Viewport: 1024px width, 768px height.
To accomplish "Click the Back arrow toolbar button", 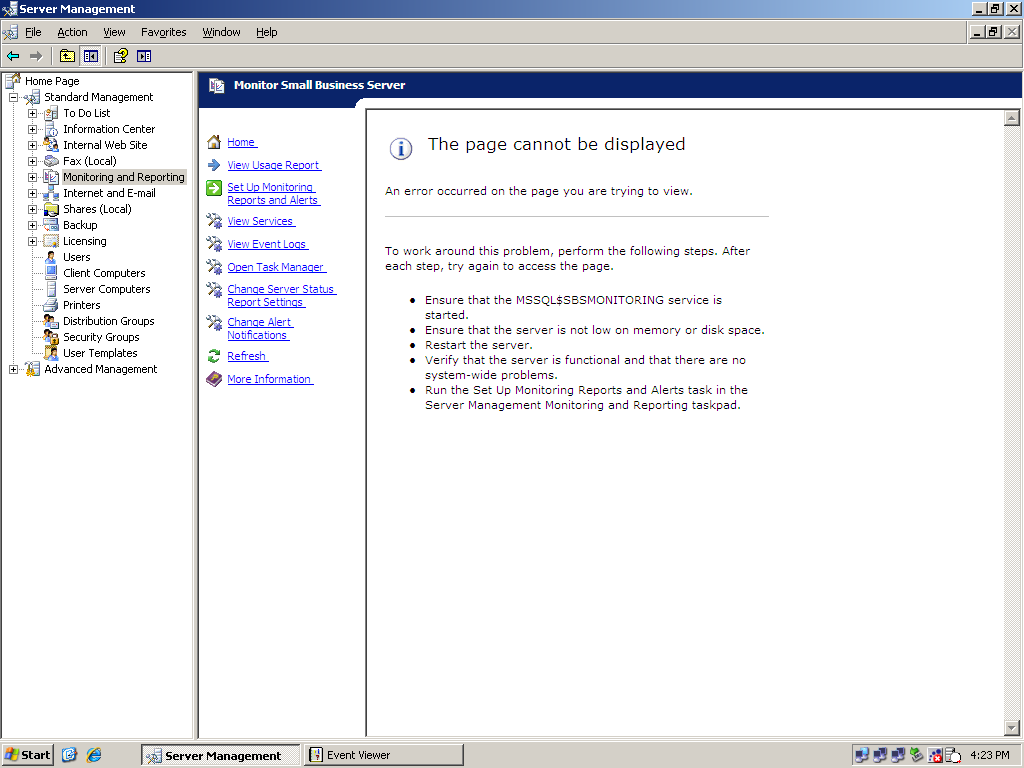I will coord(13,56).
